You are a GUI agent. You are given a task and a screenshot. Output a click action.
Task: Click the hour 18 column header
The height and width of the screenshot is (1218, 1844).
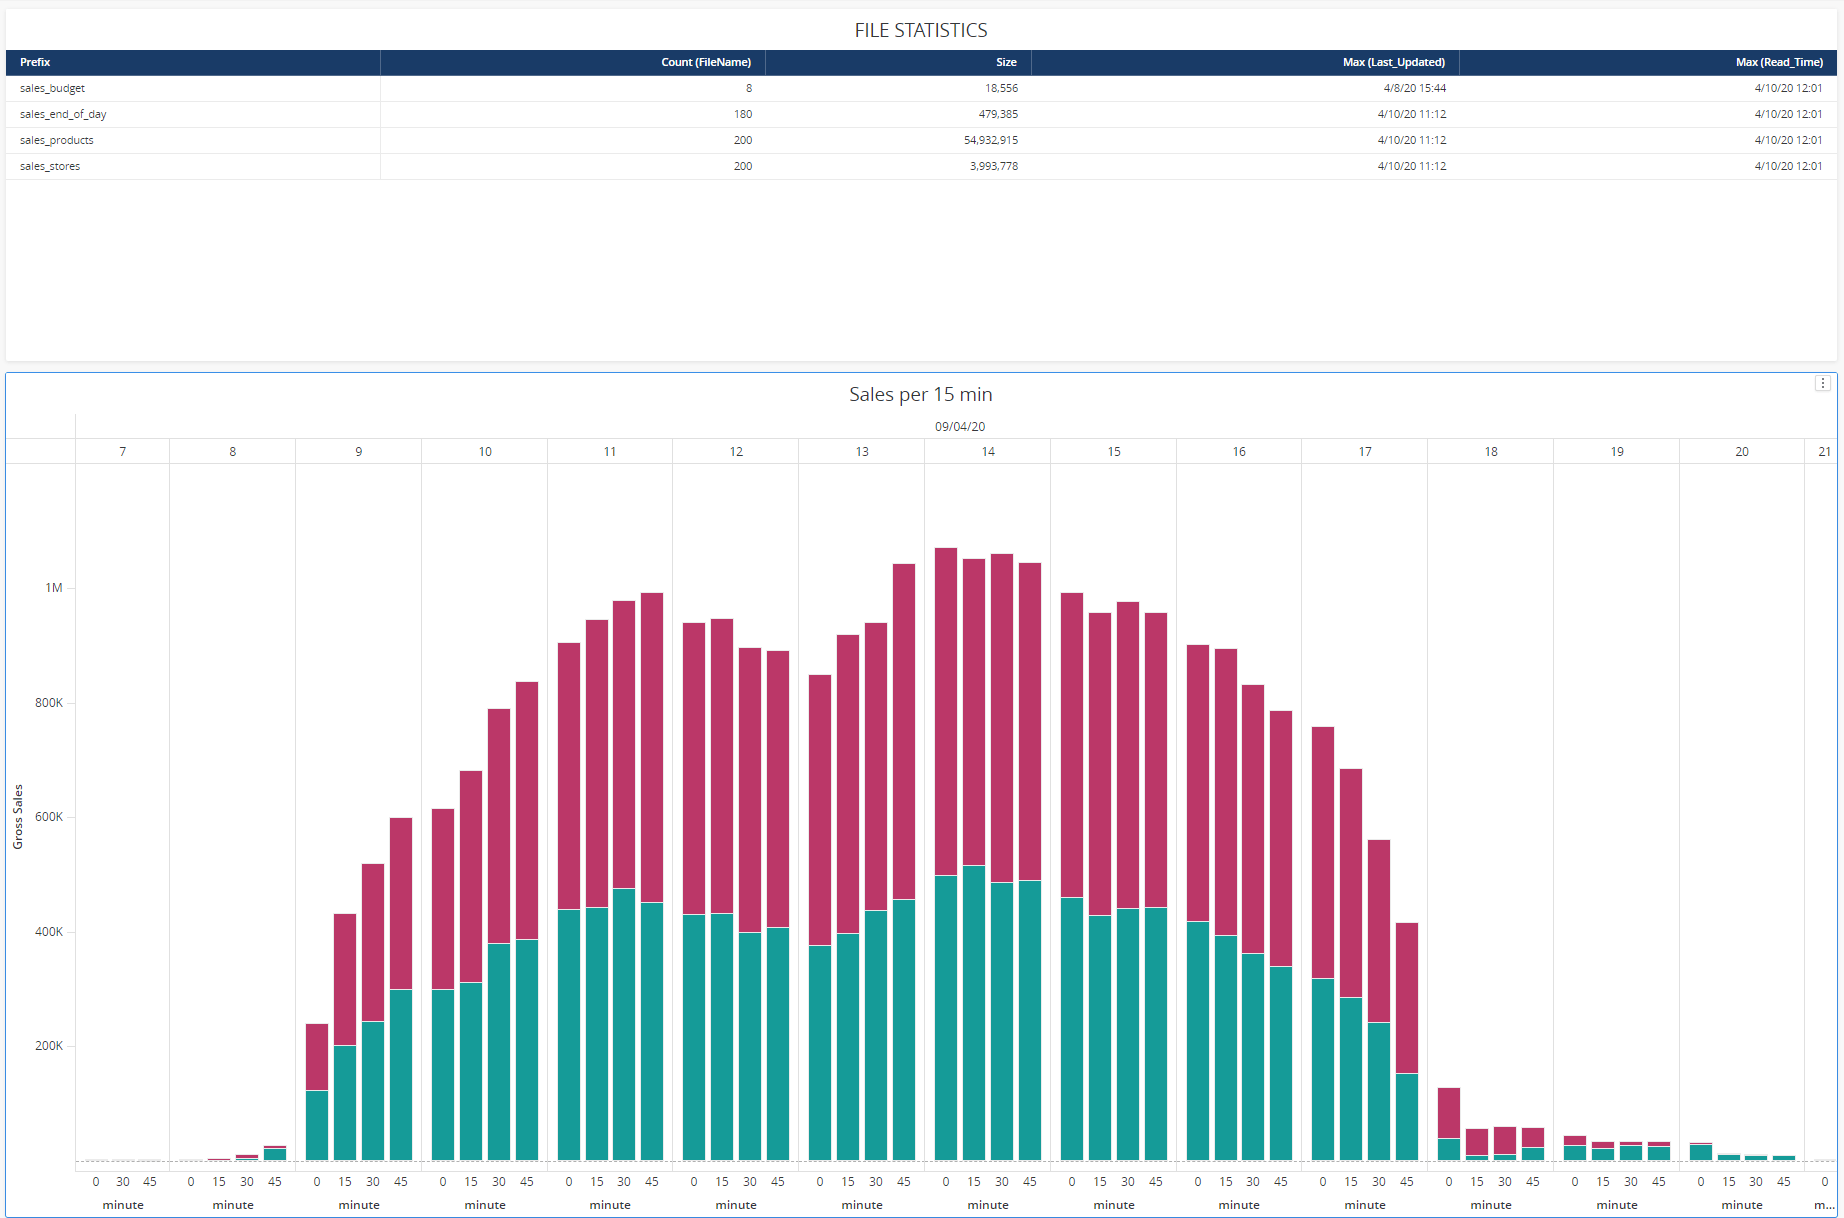1490,452
